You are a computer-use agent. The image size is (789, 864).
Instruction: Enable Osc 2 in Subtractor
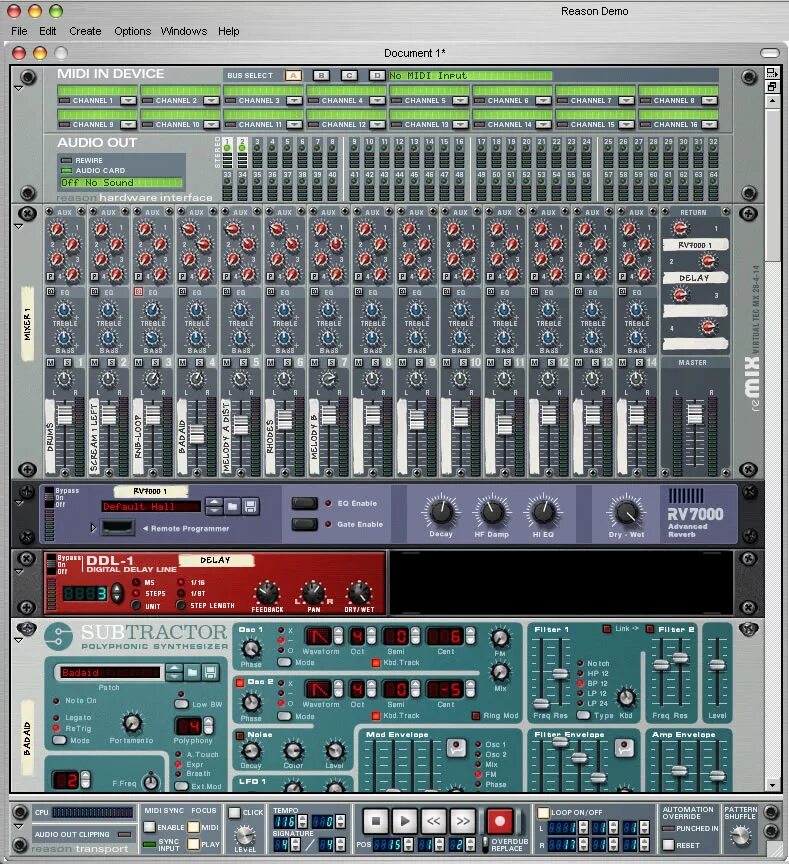[240, 682]
